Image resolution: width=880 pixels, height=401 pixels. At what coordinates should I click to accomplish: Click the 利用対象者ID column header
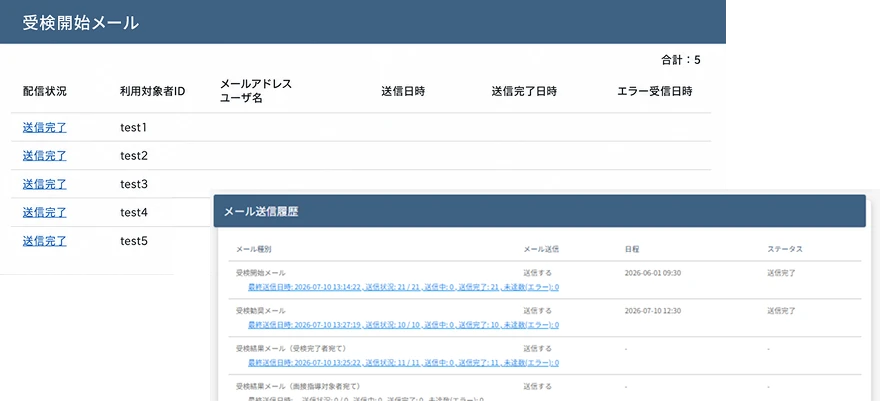pos(152,91)
